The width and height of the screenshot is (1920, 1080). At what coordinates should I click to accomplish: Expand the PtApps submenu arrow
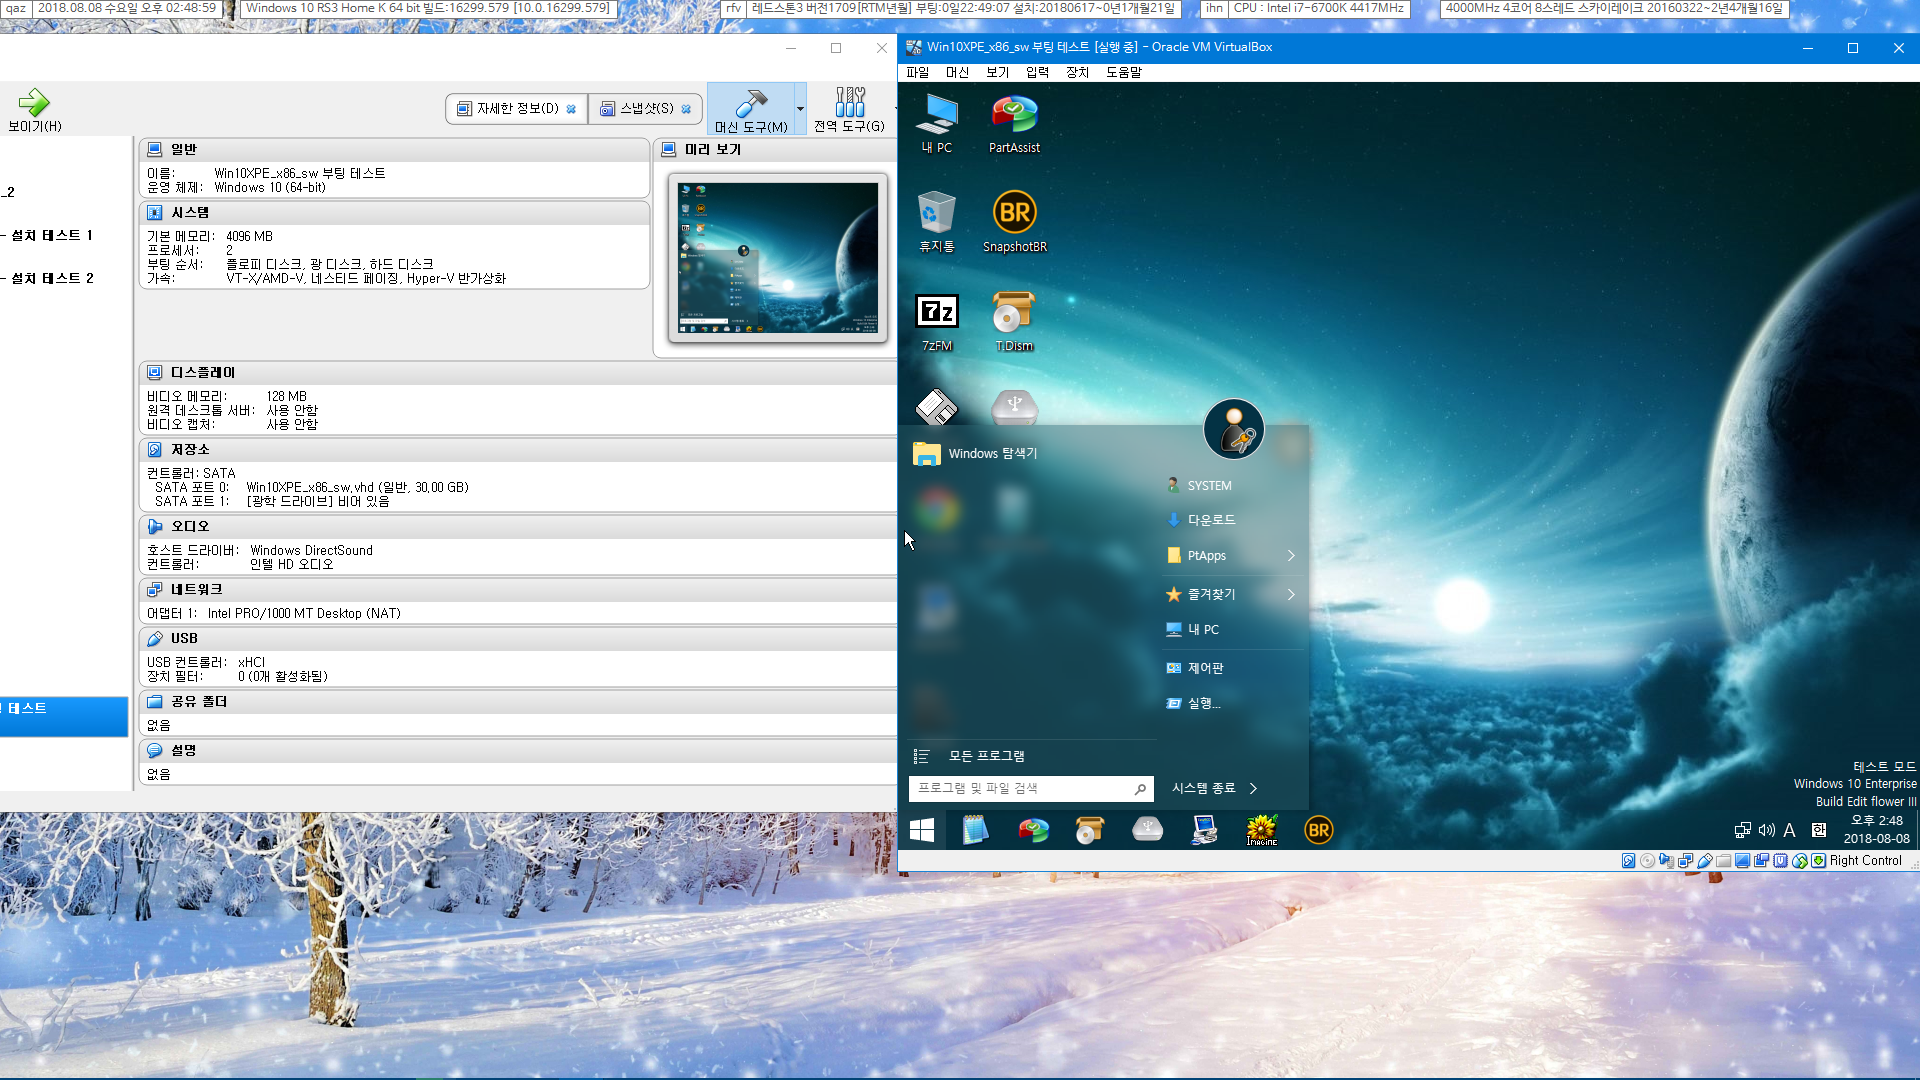click(x=1291, y=556)
